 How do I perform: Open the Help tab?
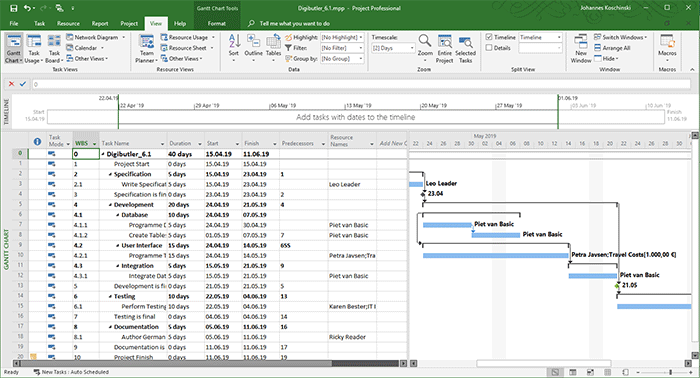click(180, 23)
